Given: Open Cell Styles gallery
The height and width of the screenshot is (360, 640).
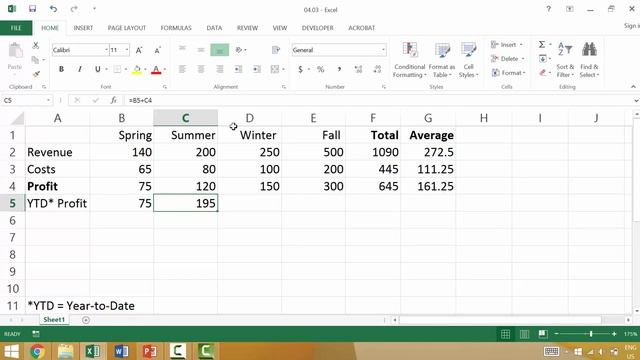Looking at the screenshot, I should [x=468, y=60].
